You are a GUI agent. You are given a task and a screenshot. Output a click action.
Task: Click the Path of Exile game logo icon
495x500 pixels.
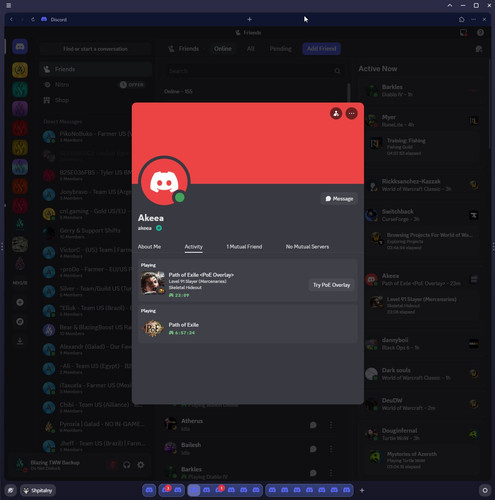click(x=153, y=329)
